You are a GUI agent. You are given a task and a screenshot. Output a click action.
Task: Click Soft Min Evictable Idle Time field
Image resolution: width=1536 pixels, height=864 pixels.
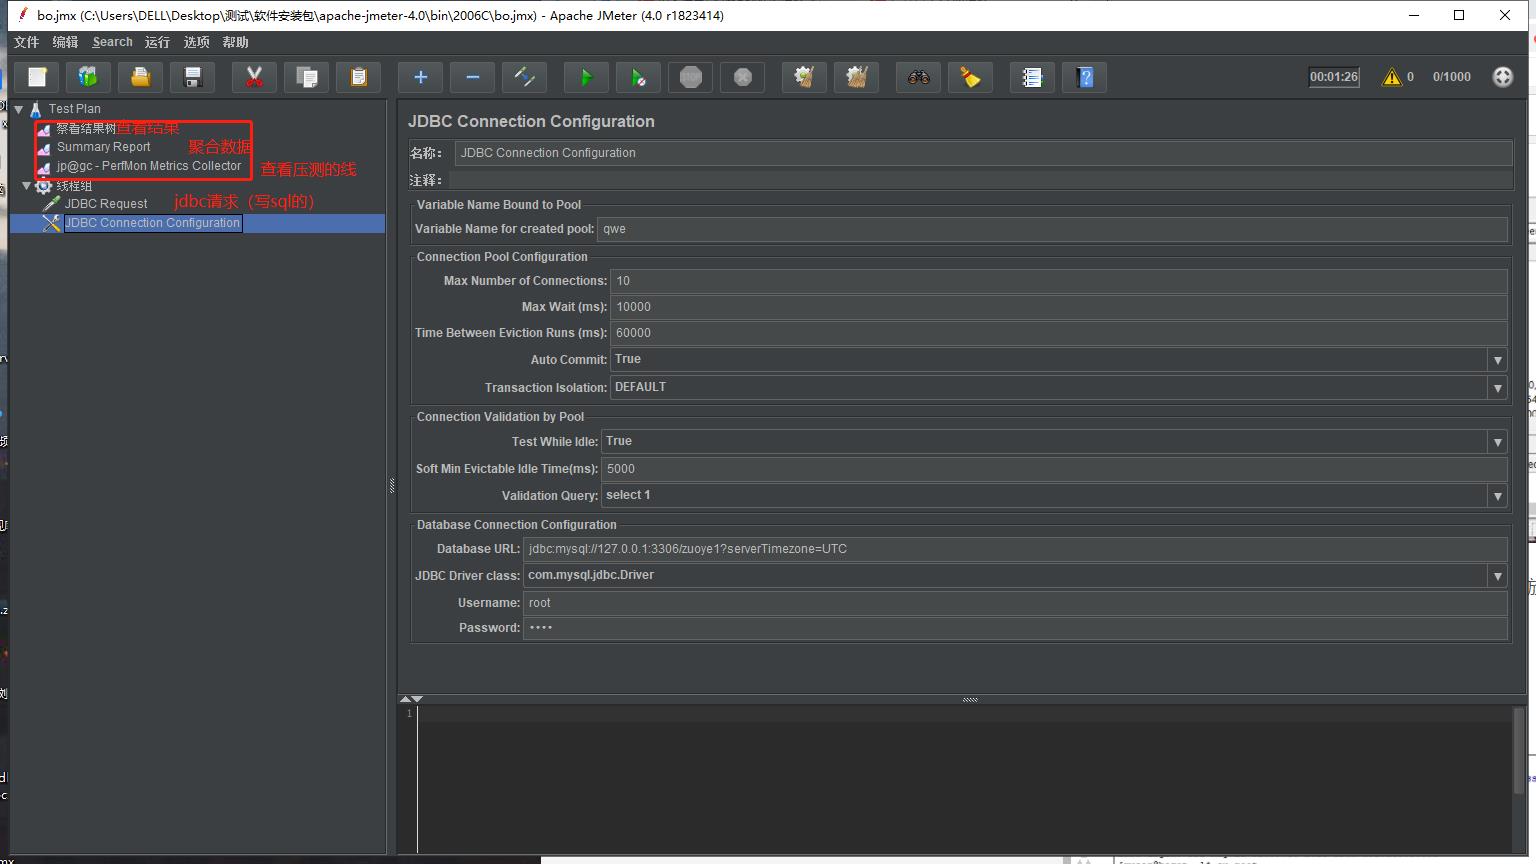tap(1054, 469)
